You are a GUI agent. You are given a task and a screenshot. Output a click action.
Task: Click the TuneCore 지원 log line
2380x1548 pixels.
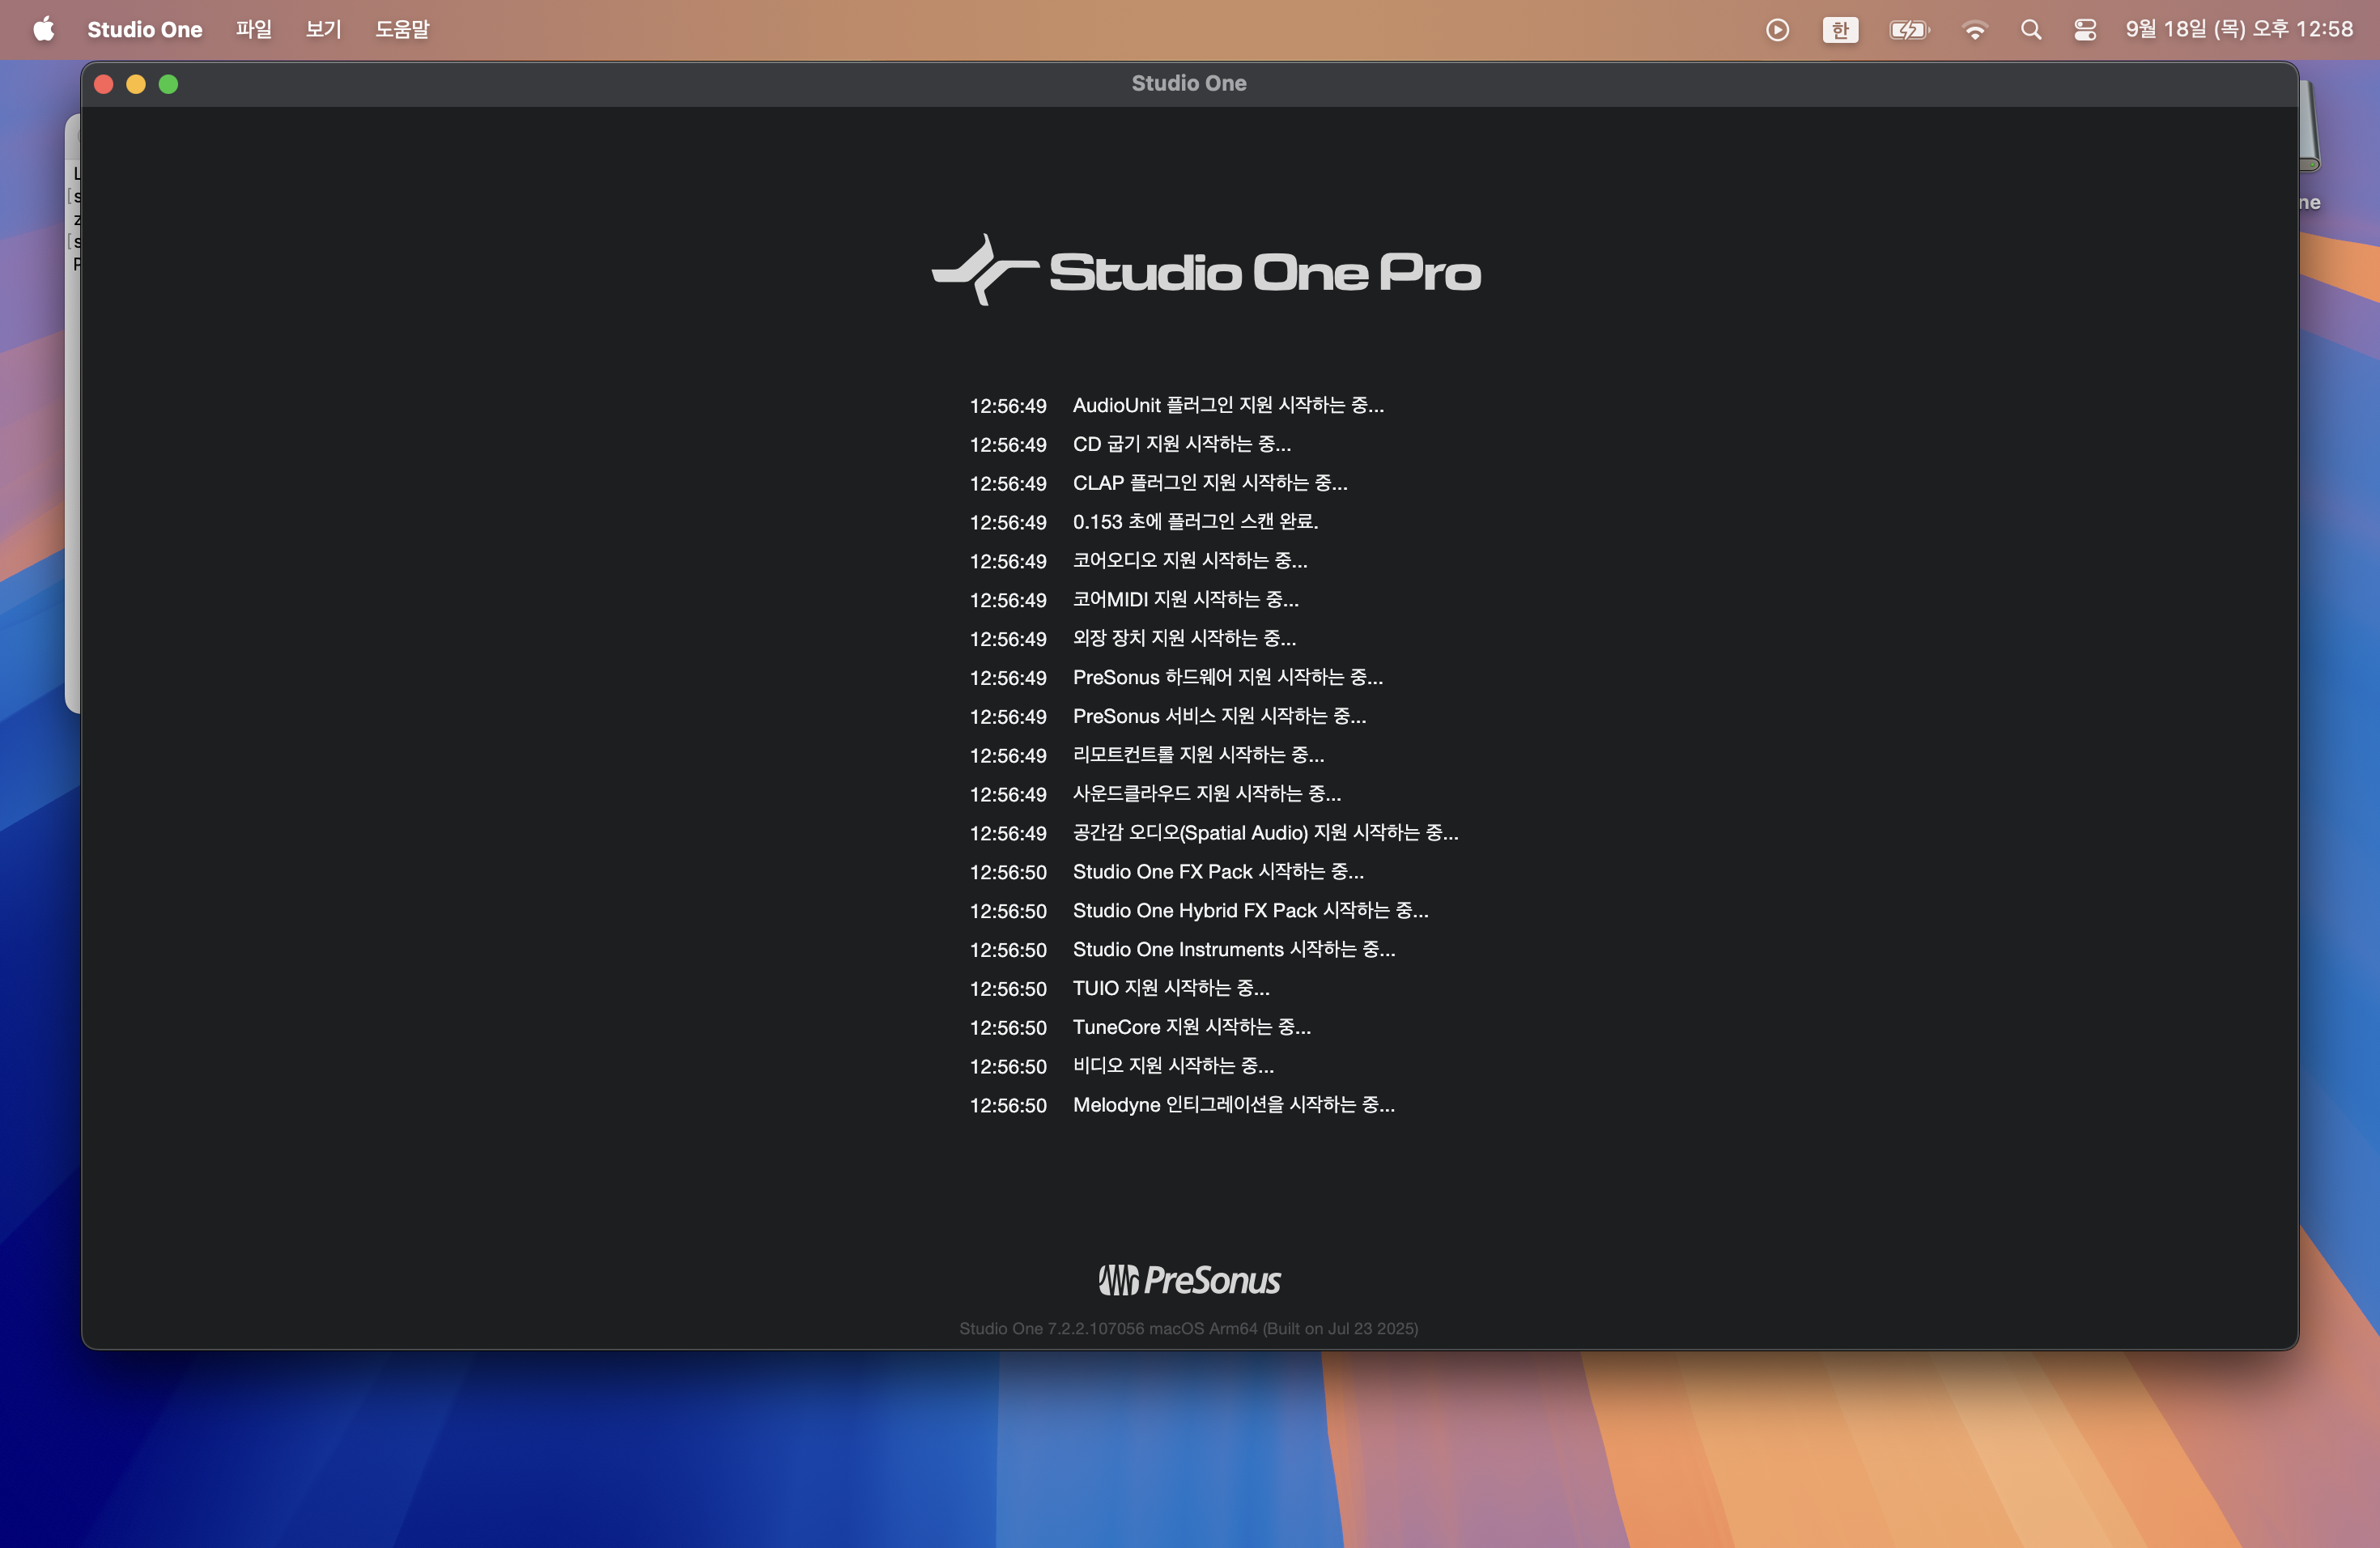pyautogui.click(x=1139, y=1028)
